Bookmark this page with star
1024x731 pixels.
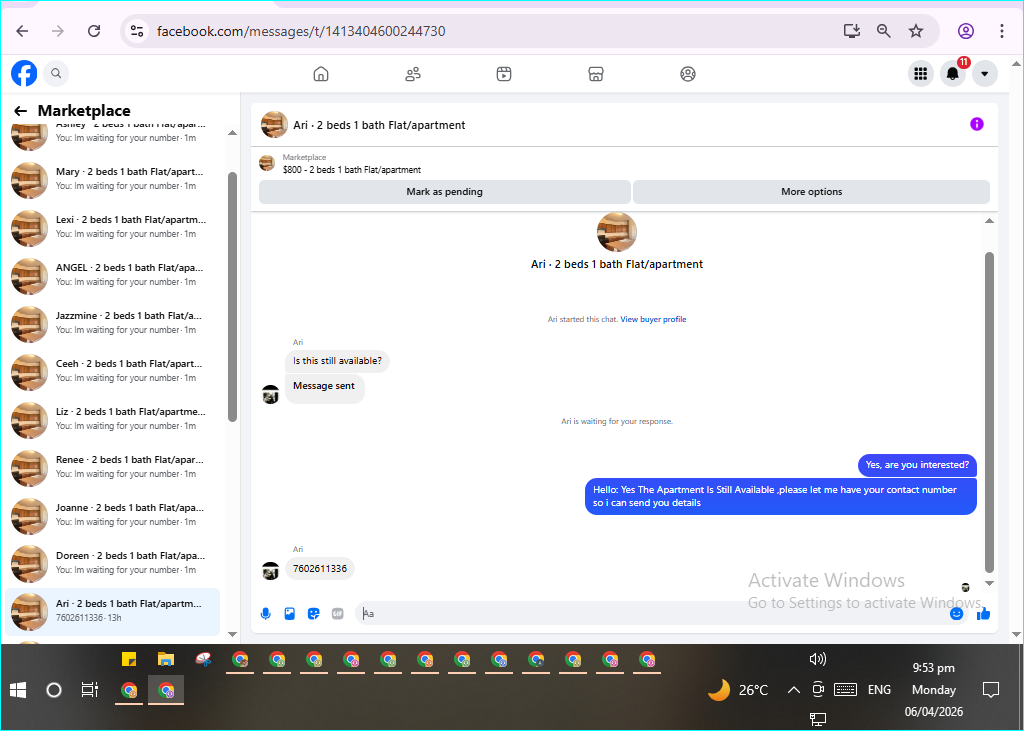tap(916, 31)
